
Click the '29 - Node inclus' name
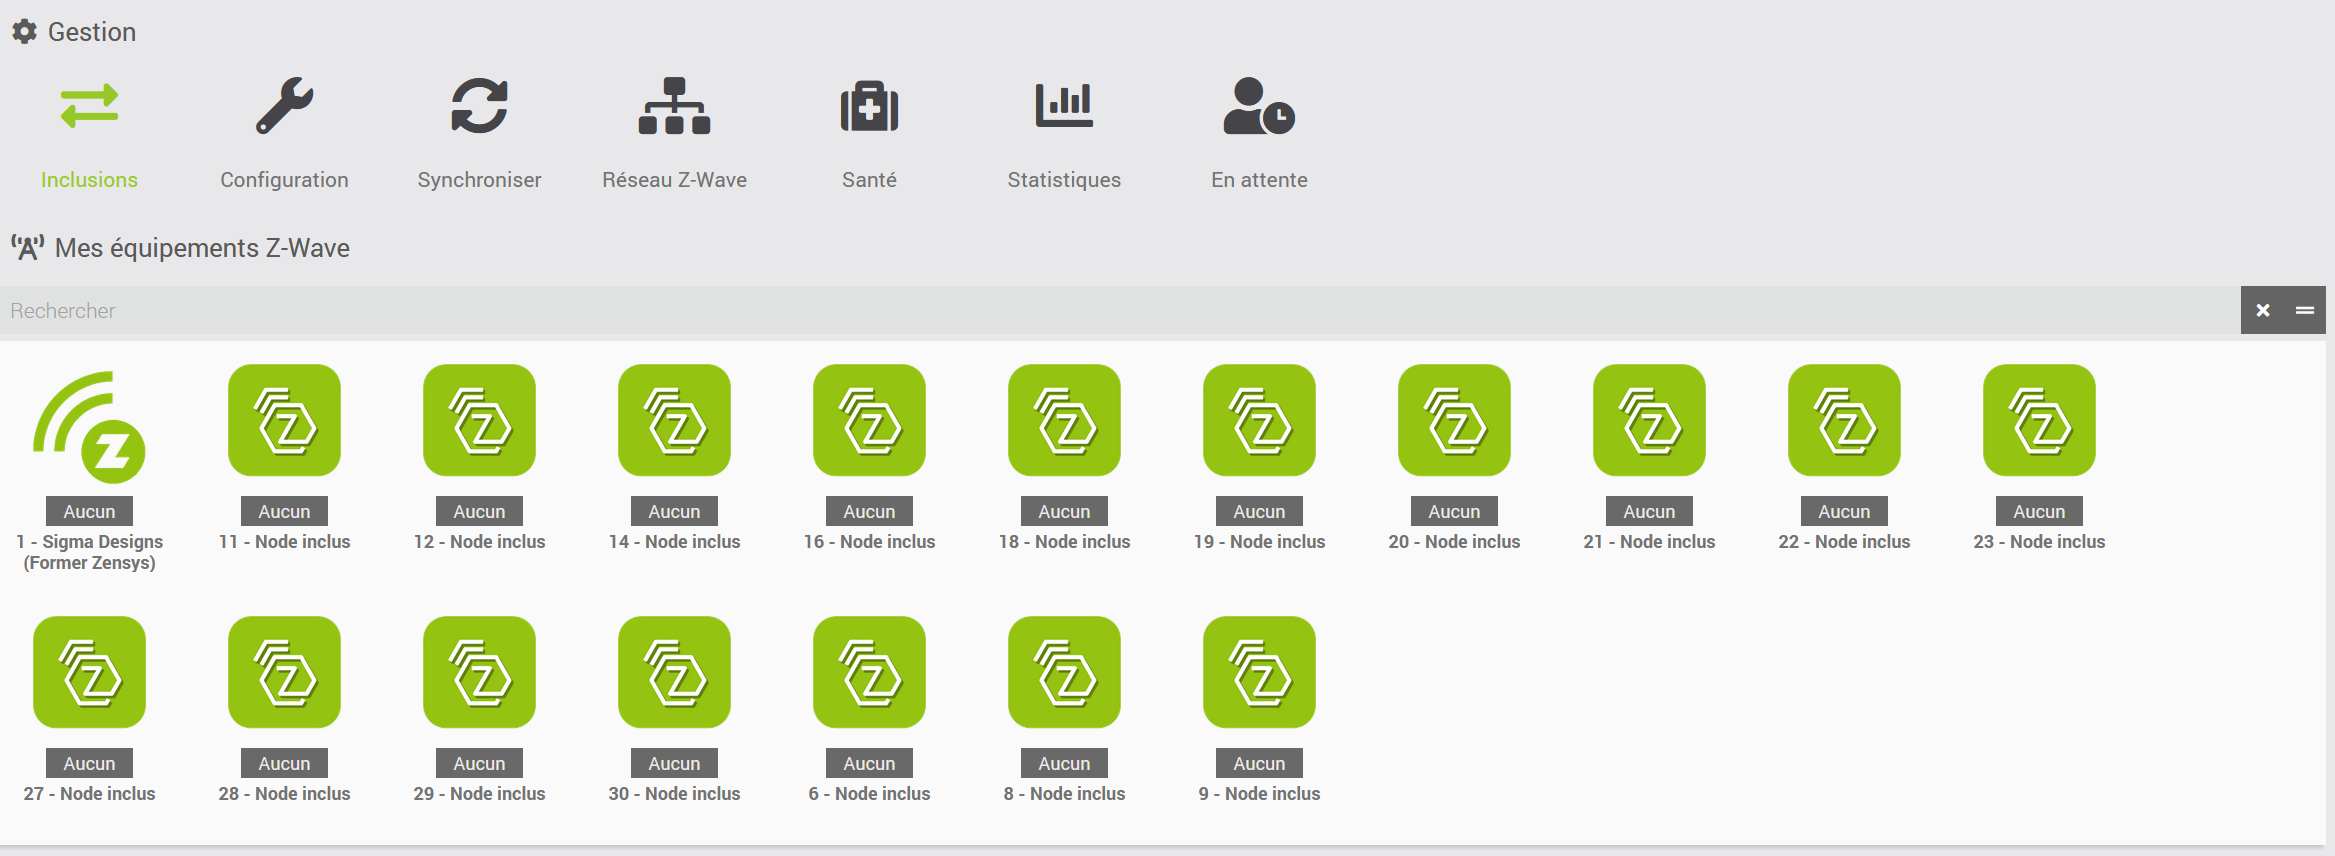tap(479, 794)
